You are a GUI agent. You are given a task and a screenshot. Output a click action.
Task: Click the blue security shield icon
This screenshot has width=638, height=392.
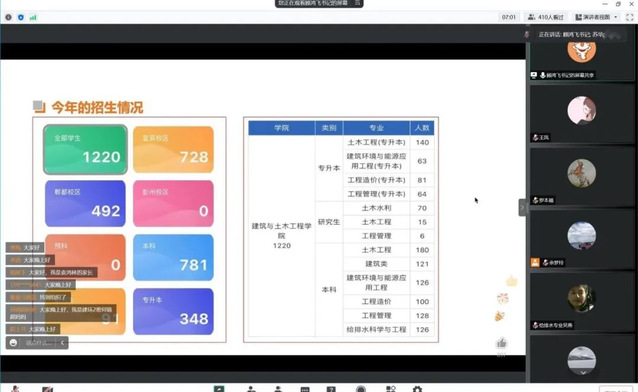pyautogui.click(x=21, y=17)
